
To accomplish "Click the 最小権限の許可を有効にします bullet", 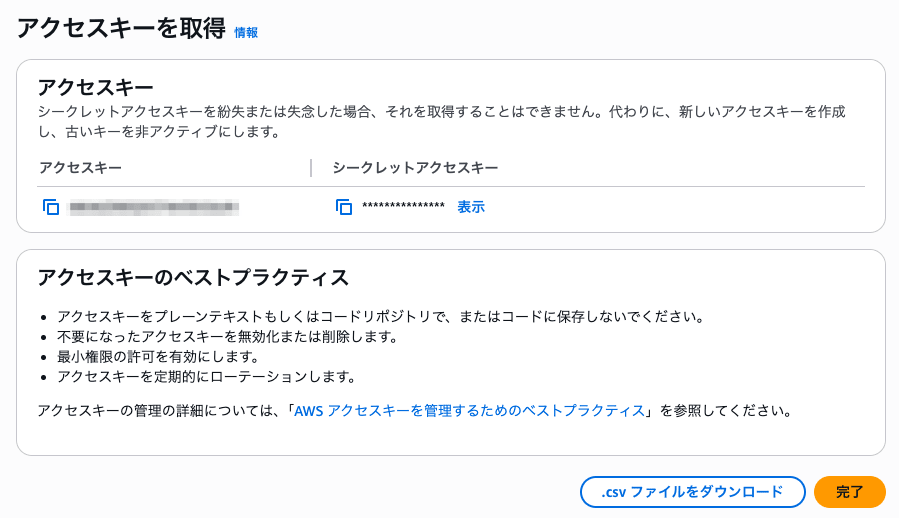I will [158, 357].
